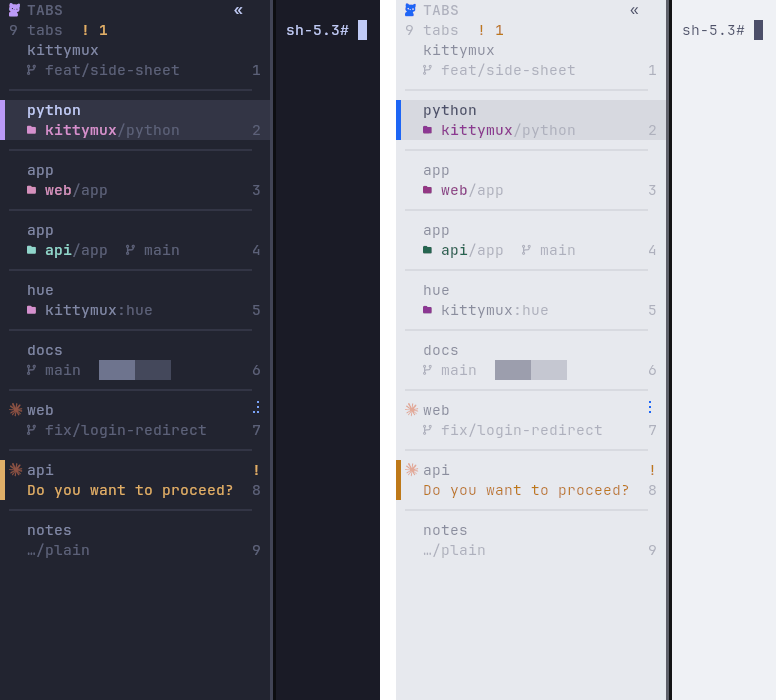This screenshot has height=700, width=776.
Task: Click the exclamation alert on api tab, dark sidebar
Action: pos(256,470)
